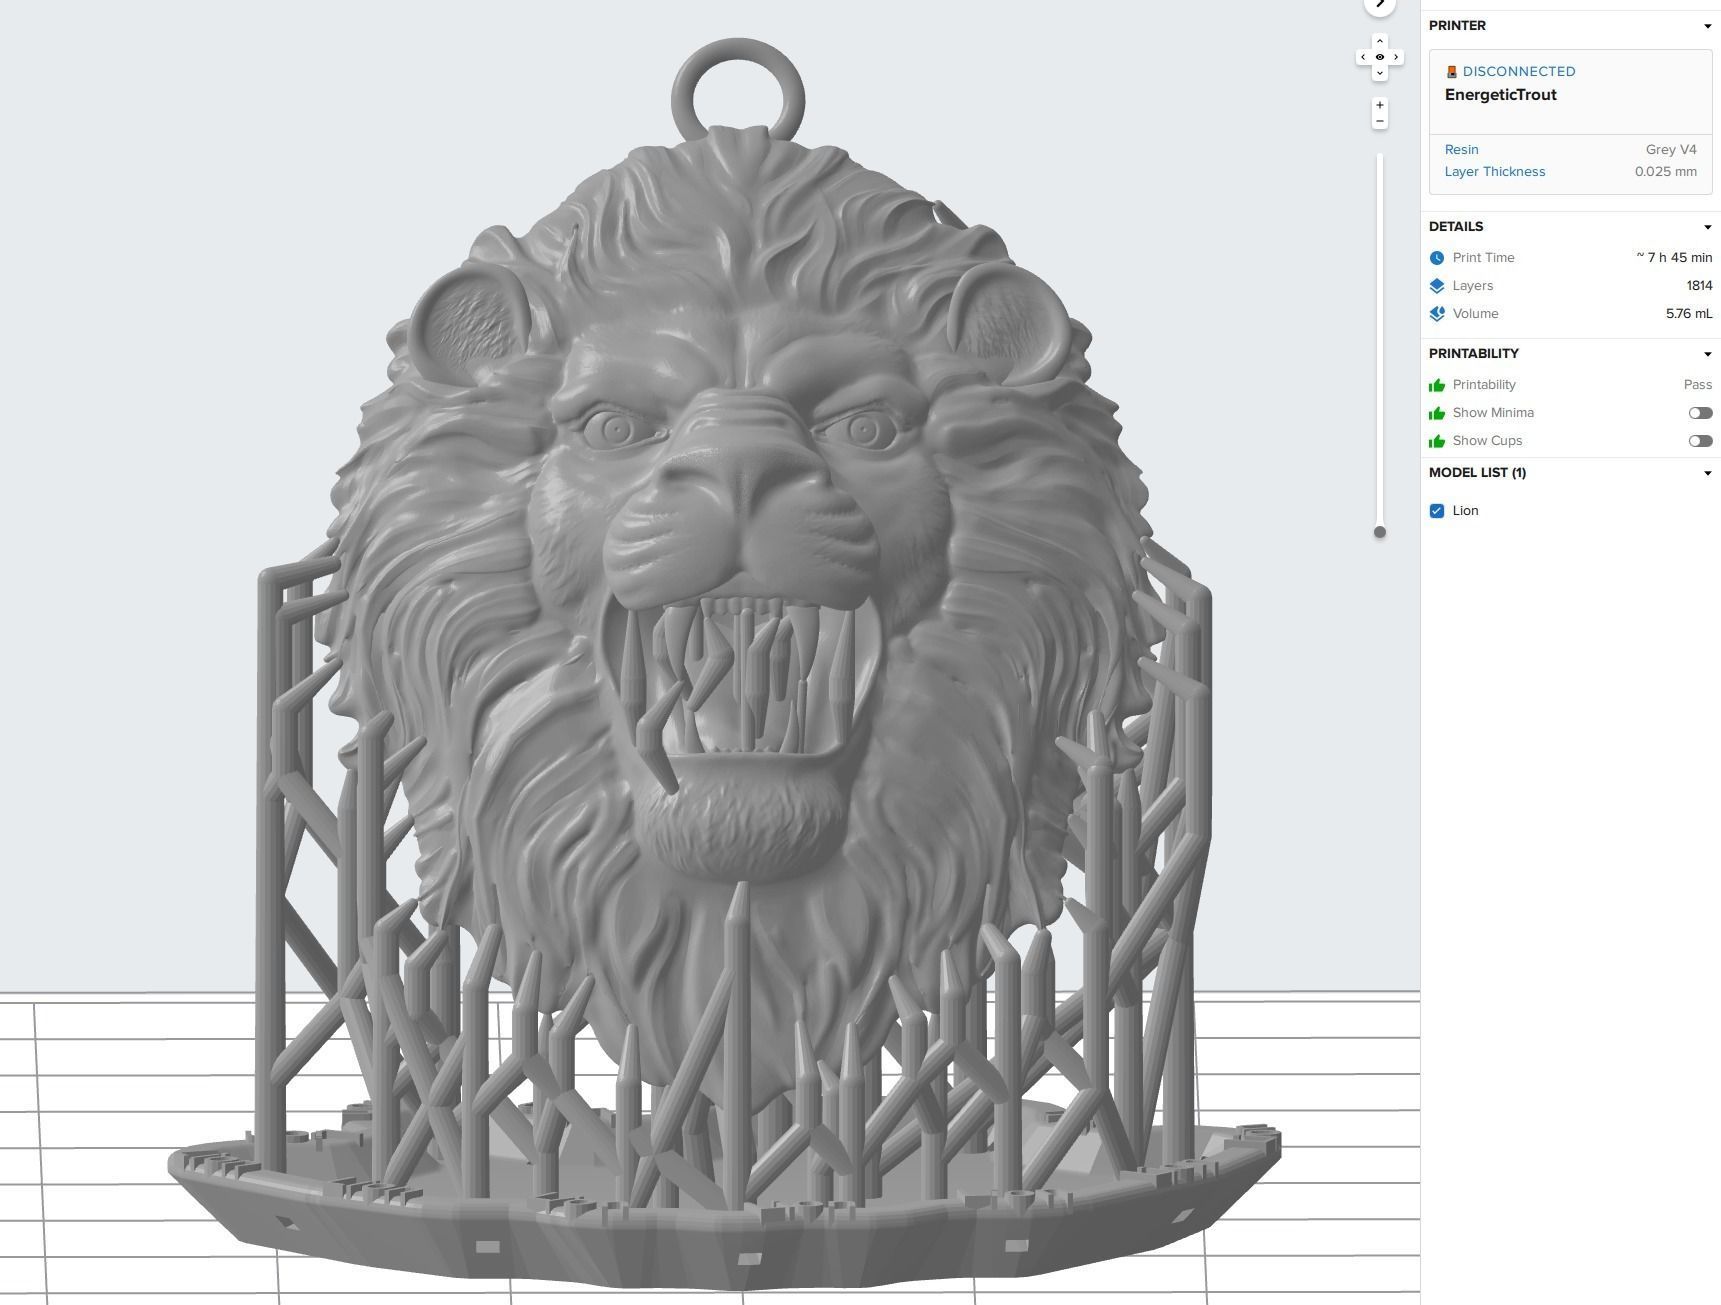Click the Printability thumbs-up icon
Viewport: 1721px width, 1305px height.
[1437, 385]
